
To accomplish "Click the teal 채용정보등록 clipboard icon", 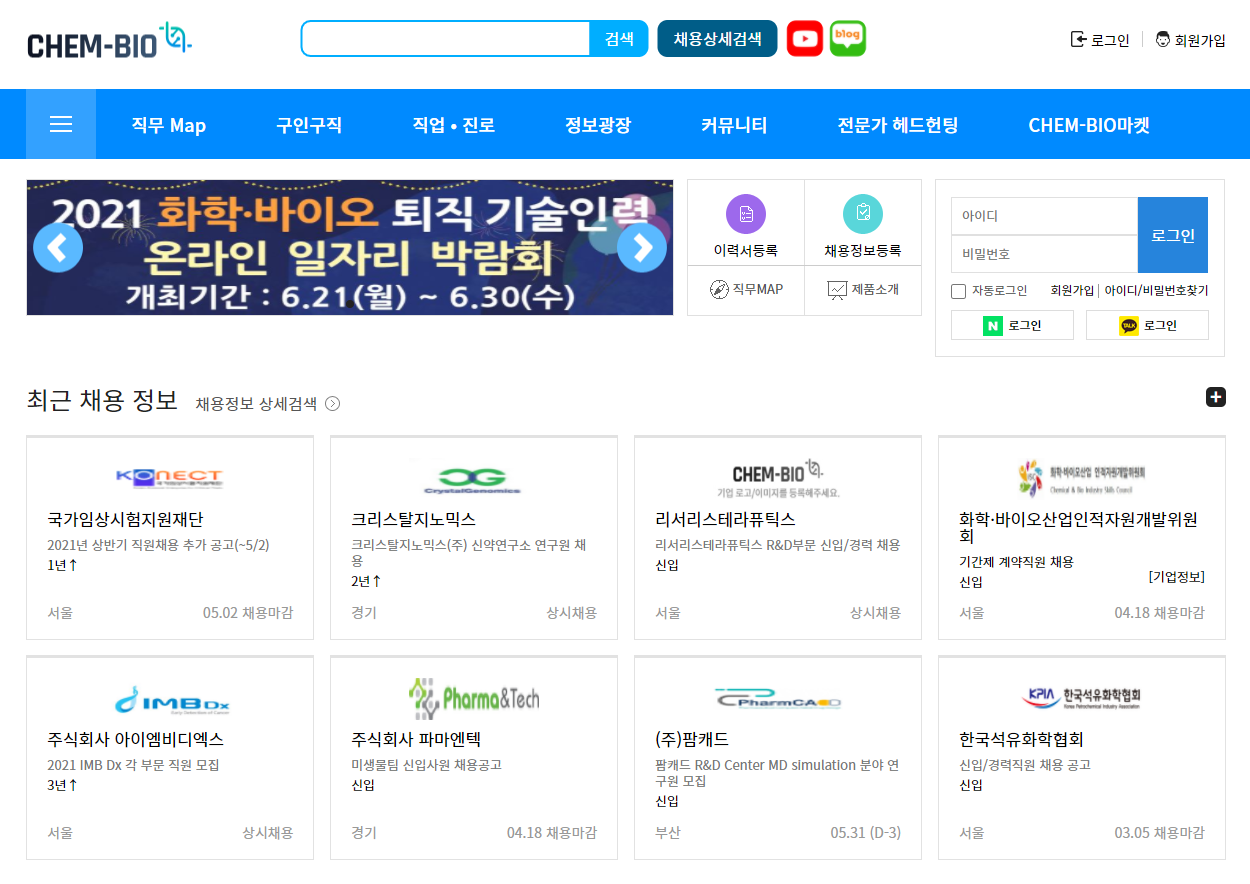I will [x=863, y=214].
